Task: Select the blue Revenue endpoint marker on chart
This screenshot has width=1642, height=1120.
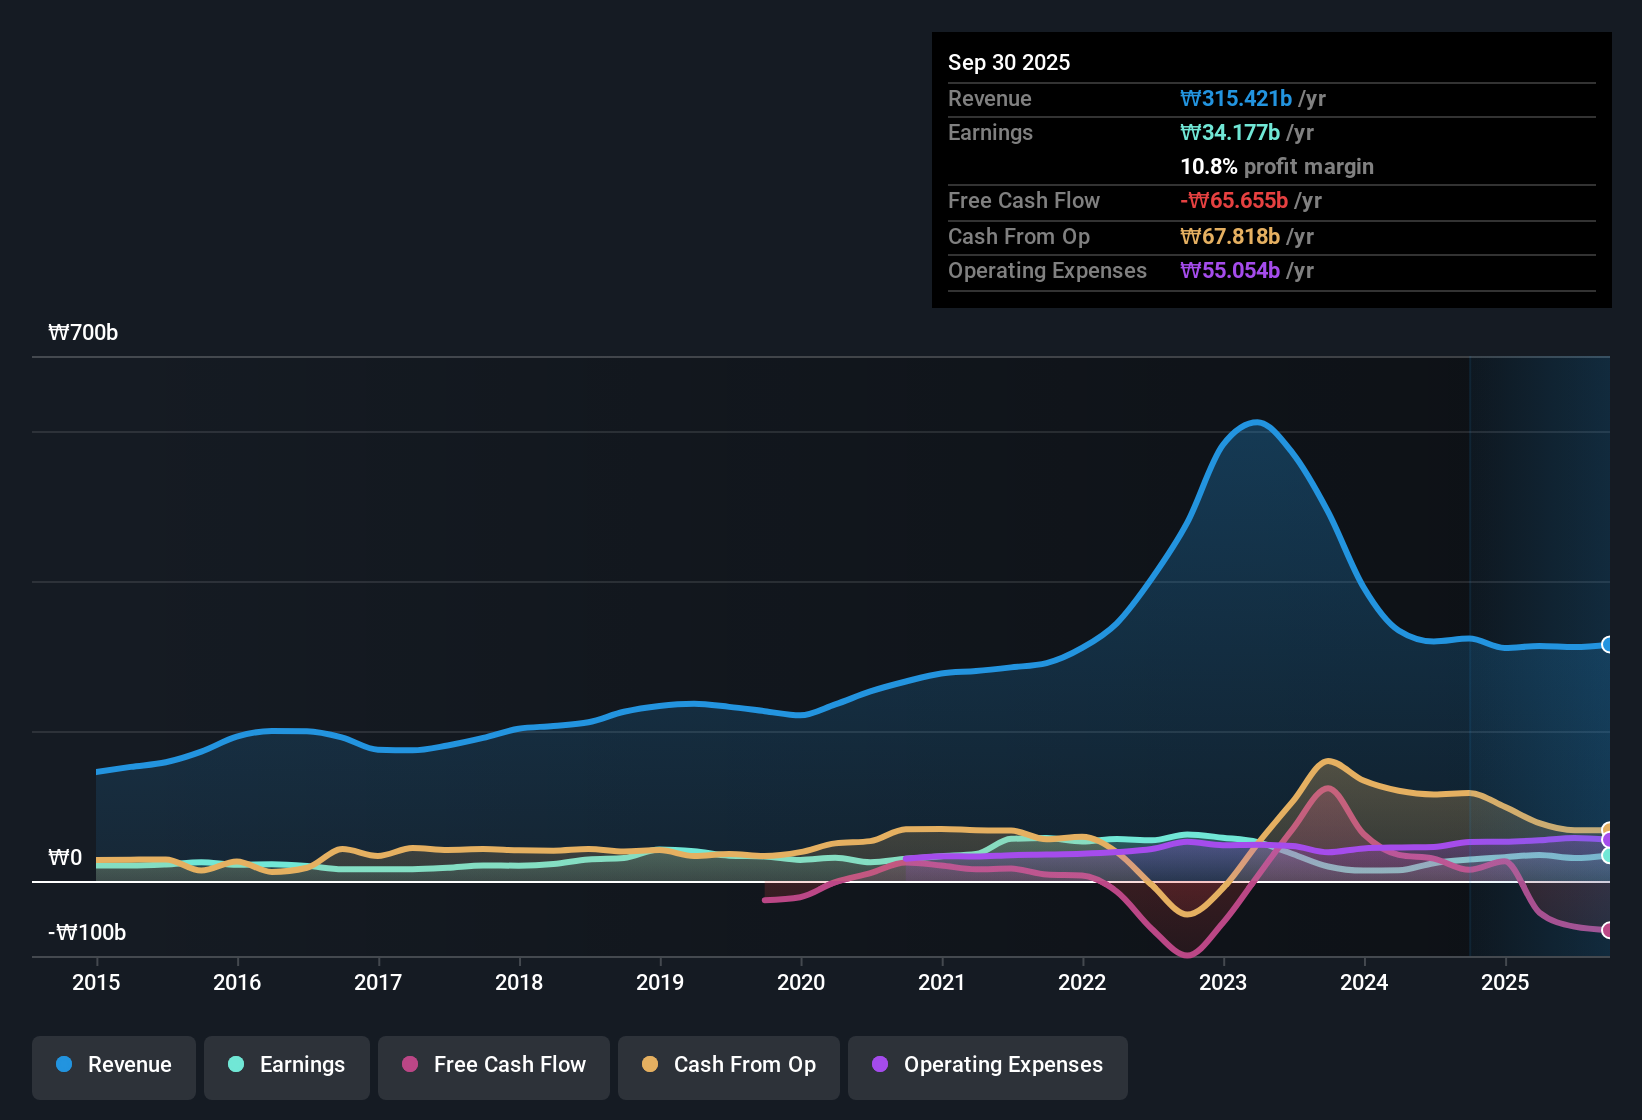Action: point(1607,646)
